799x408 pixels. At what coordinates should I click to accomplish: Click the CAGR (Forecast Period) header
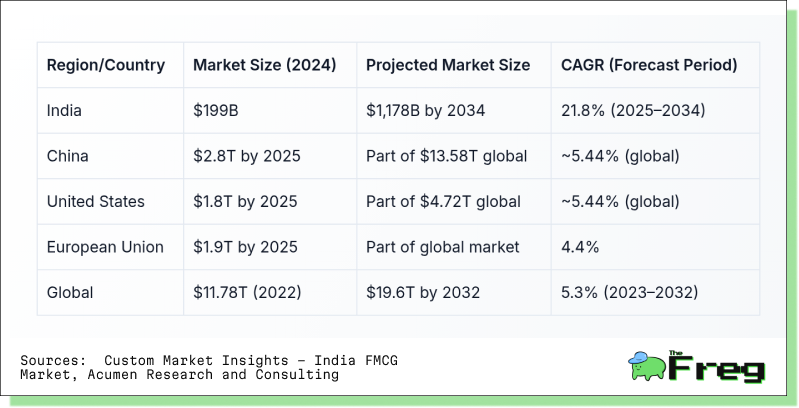pos(649,65)
